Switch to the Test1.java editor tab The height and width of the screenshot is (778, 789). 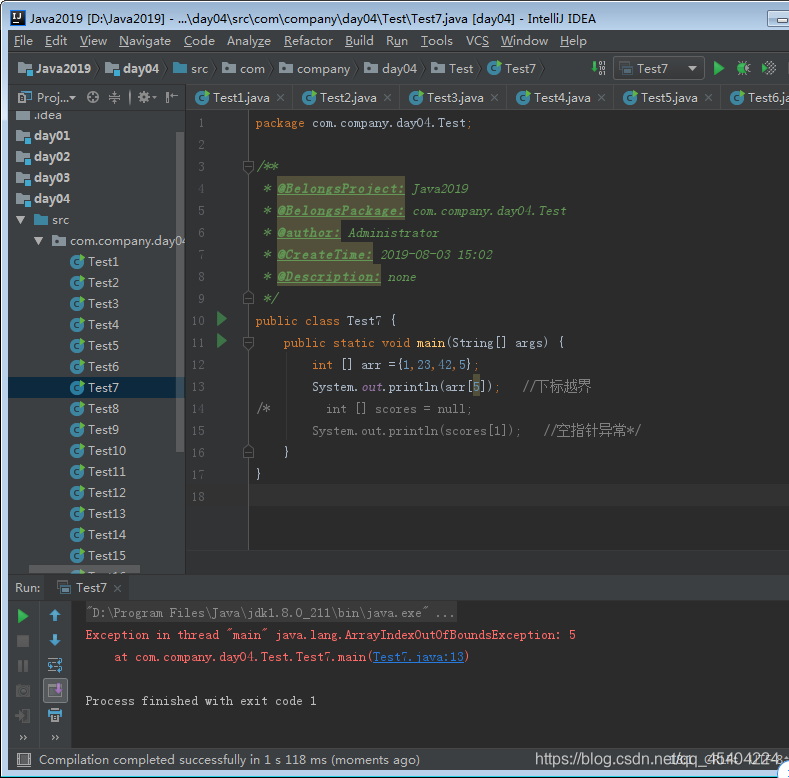coord(241,98)
